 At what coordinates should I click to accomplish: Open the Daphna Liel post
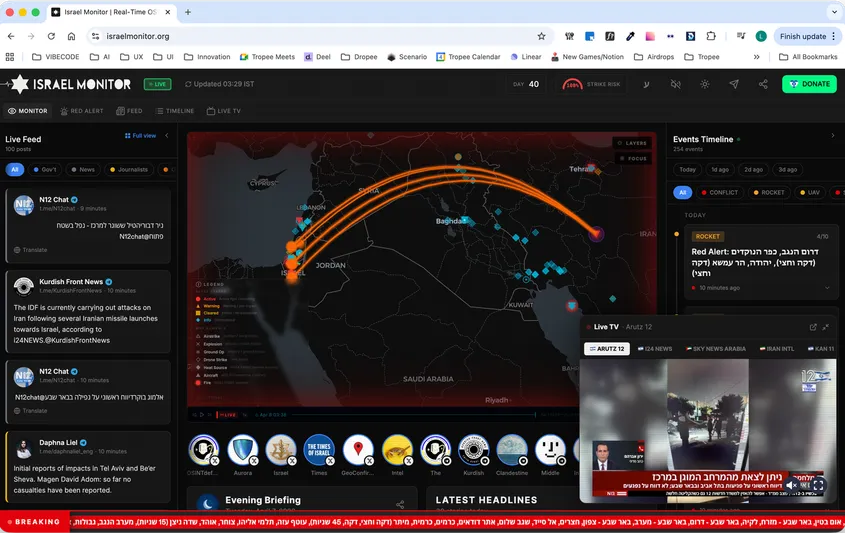[88, 467]
